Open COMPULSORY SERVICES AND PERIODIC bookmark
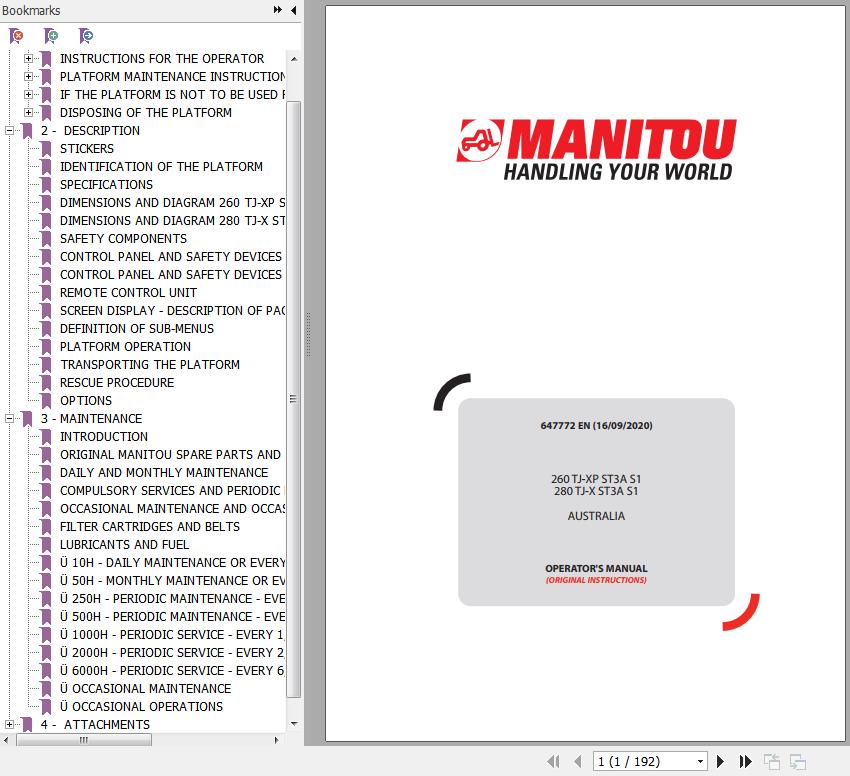 [172, 490]
